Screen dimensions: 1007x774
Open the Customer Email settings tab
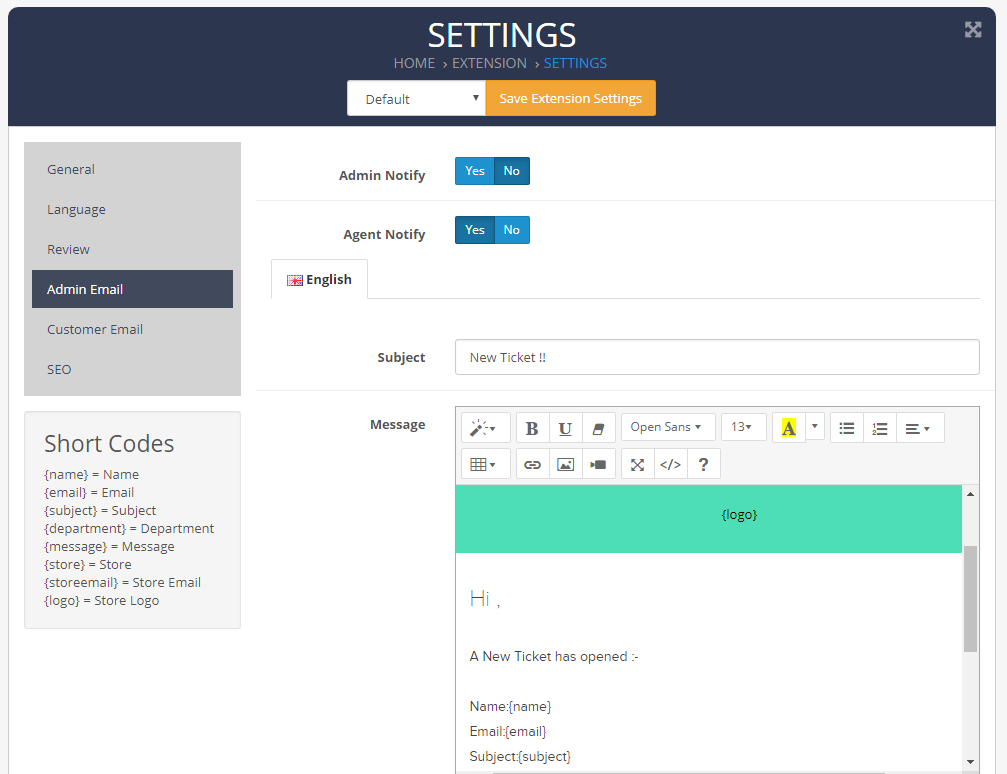[x=95, y=329]
